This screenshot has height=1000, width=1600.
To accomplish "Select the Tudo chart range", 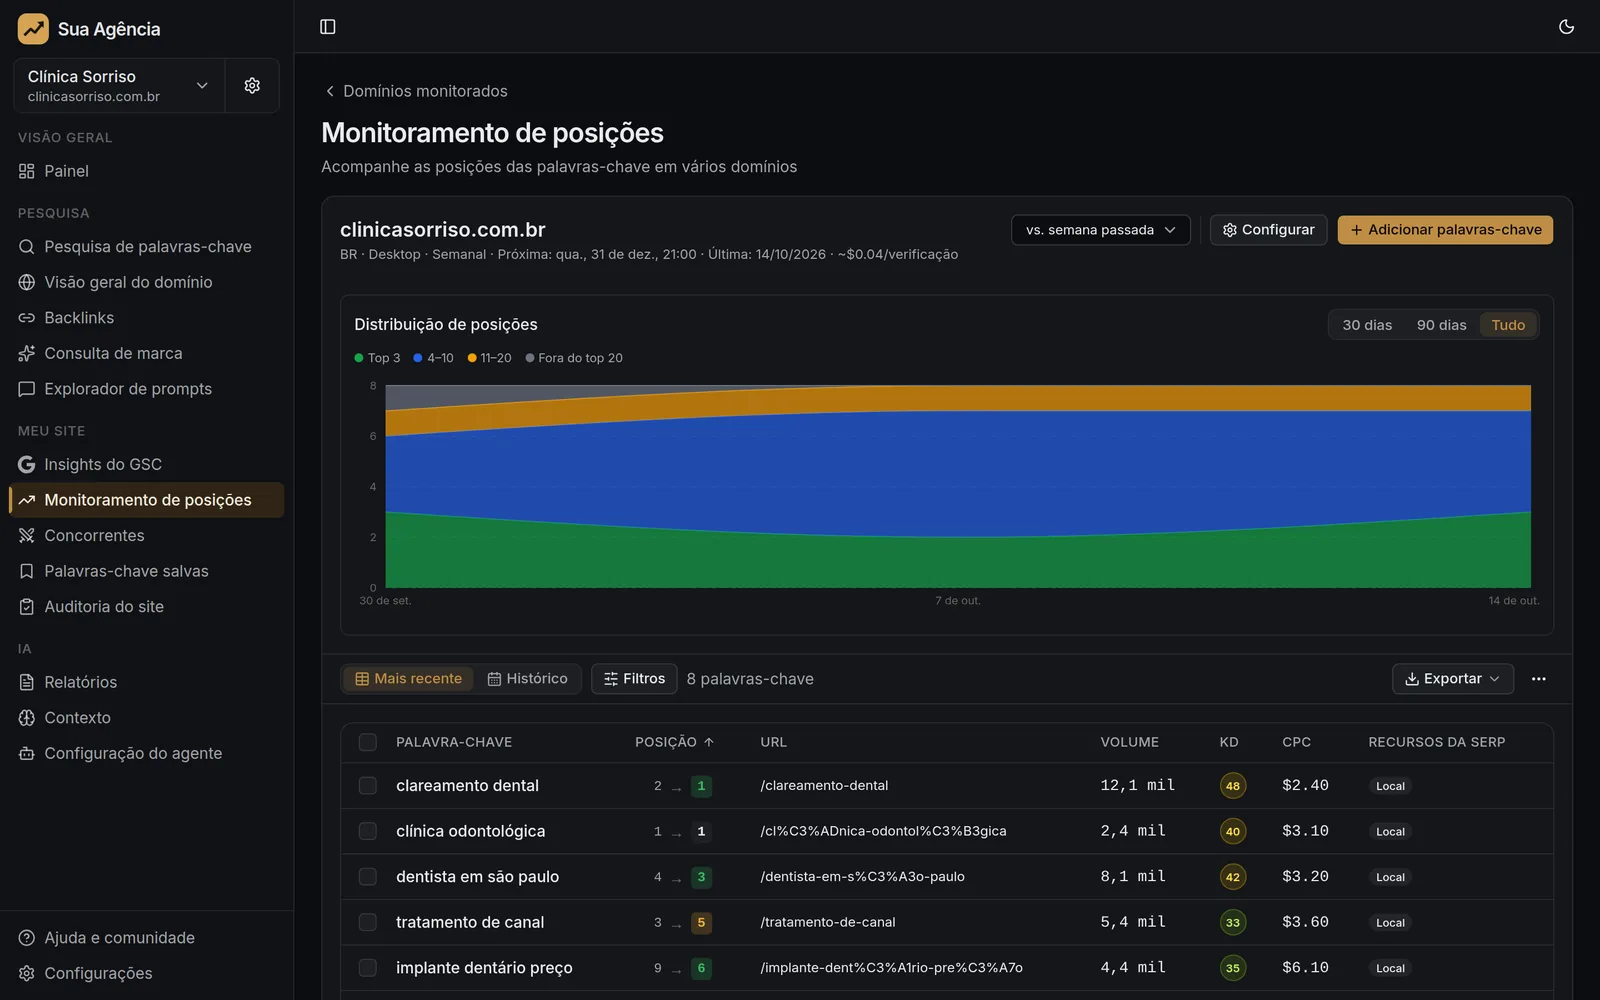I will pos(1508,325).
